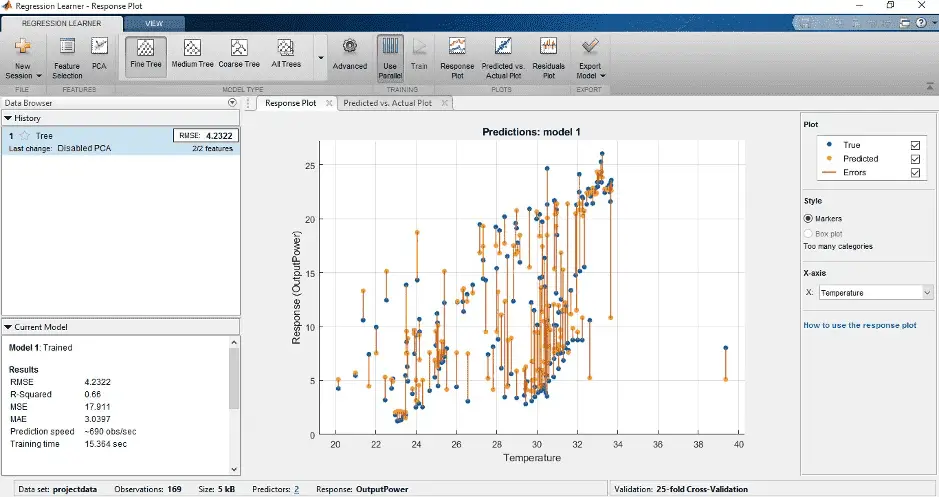Screen dimensions: 939x497
Task: Click 'Training time' value 15.364 sec
Action: [105, 444]
